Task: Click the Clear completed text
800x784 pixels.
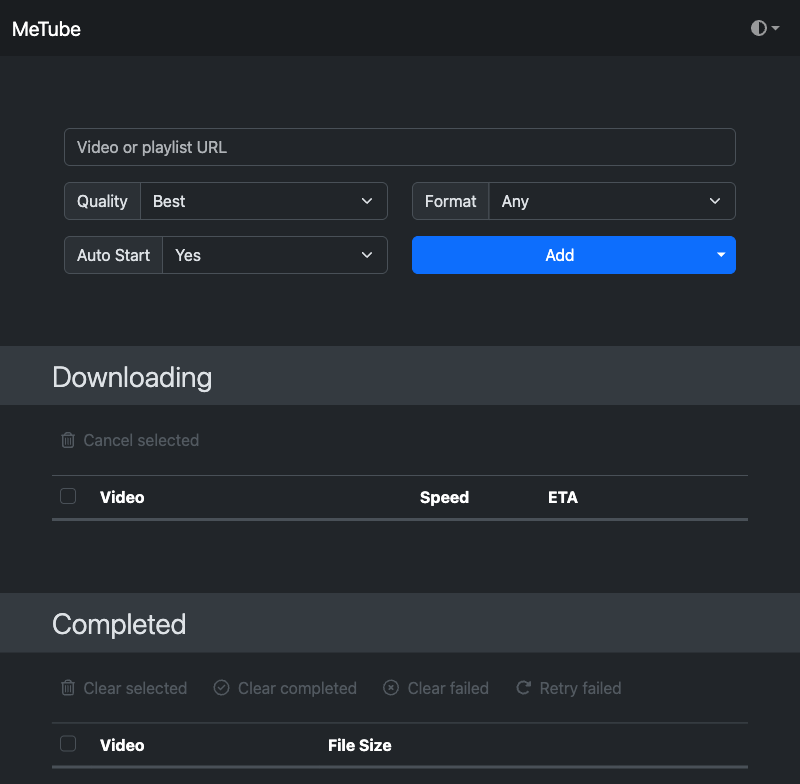Action: point(297,689)
